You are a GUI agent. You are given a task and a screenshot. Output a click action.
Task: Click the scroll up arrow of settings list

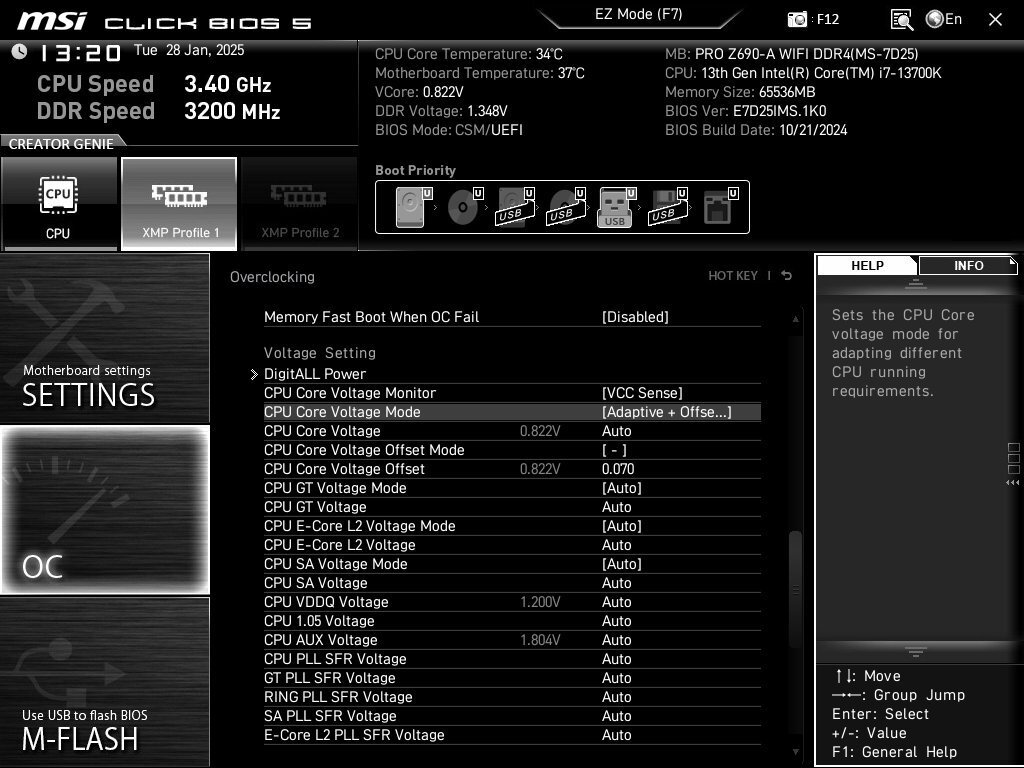coord(795,319)
